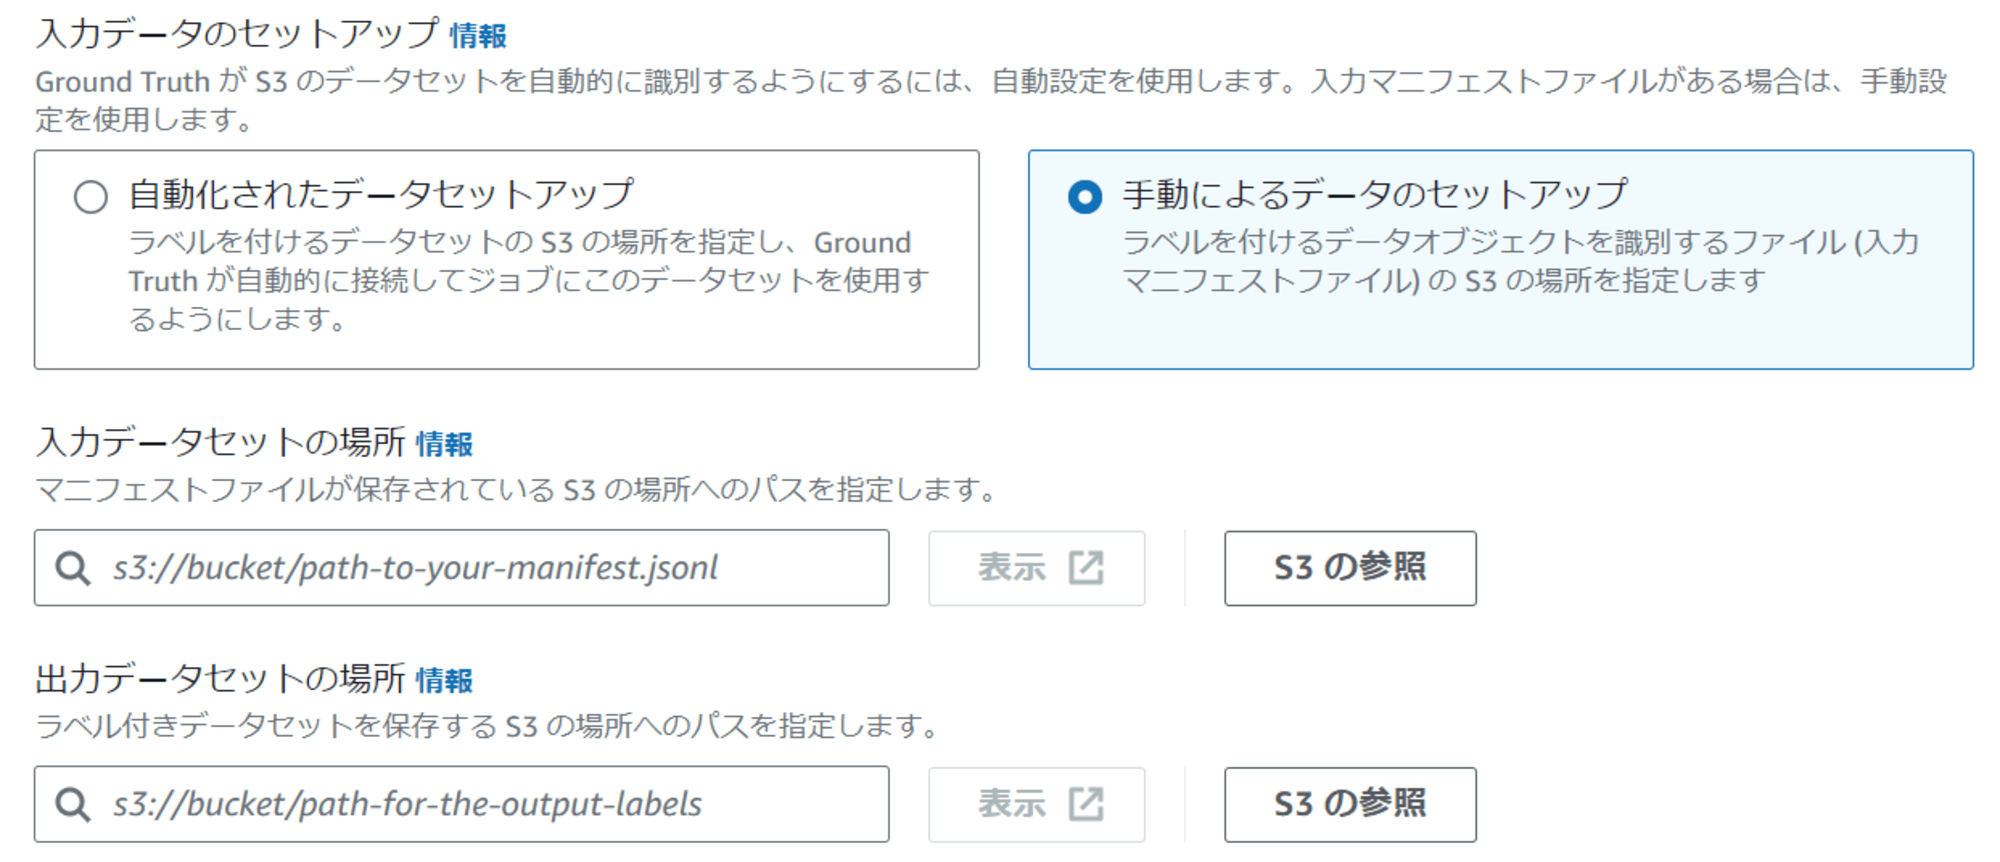
Task: Click the 手動によるデータのセットアップ option card description
Action: [1520, 262]
